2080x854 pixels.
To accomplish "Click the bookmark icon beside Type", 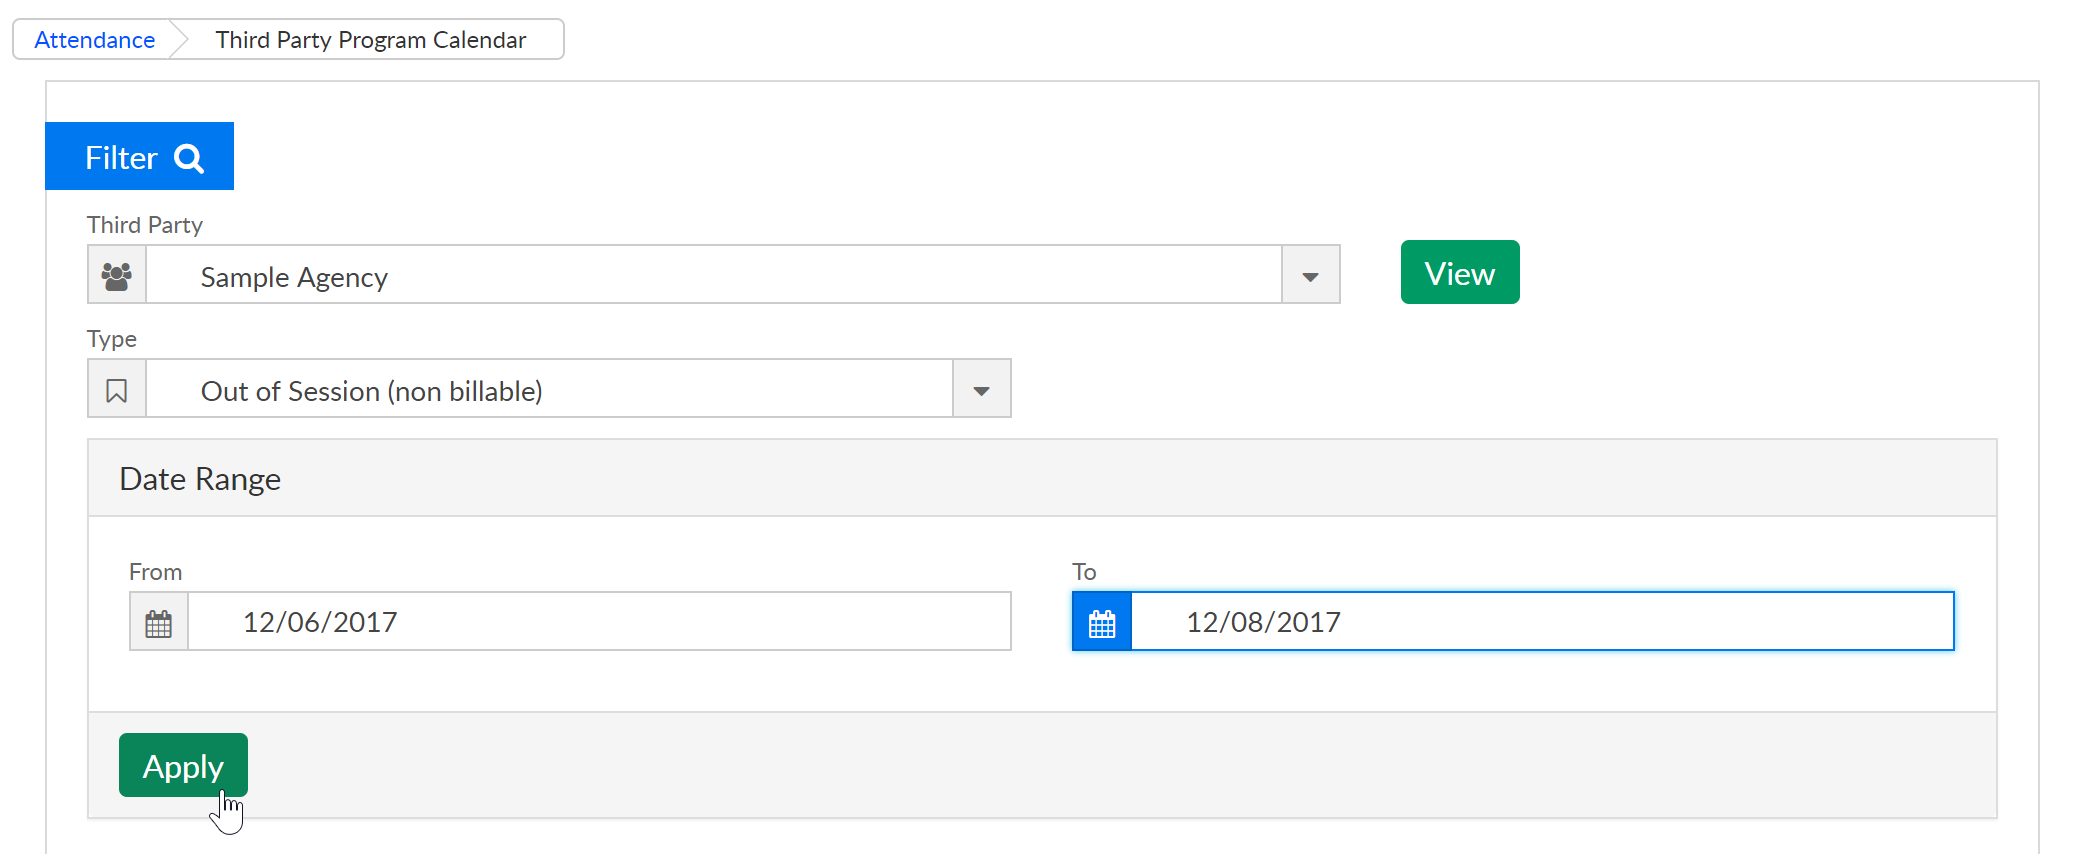I will (117, 389).
